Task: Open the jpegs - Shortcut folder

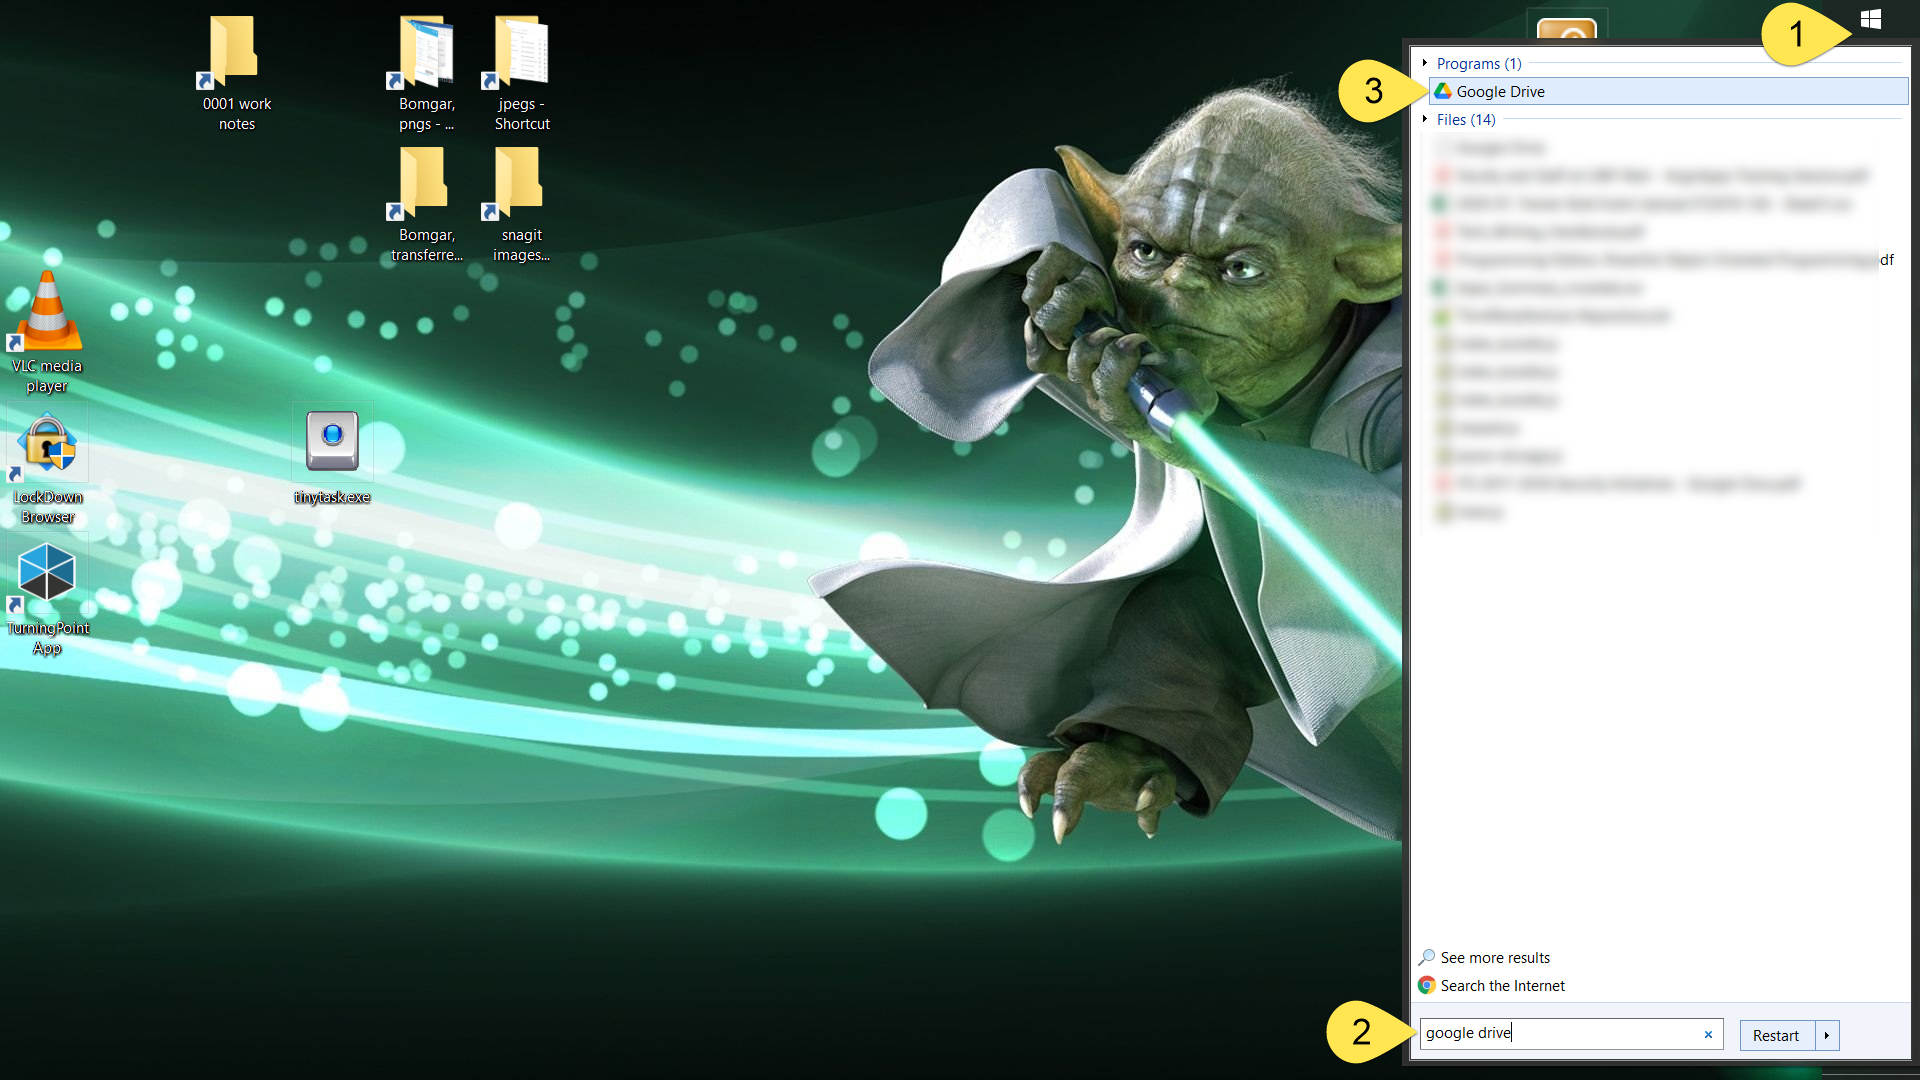Action: pyautogui.click(x=521, y=73)
